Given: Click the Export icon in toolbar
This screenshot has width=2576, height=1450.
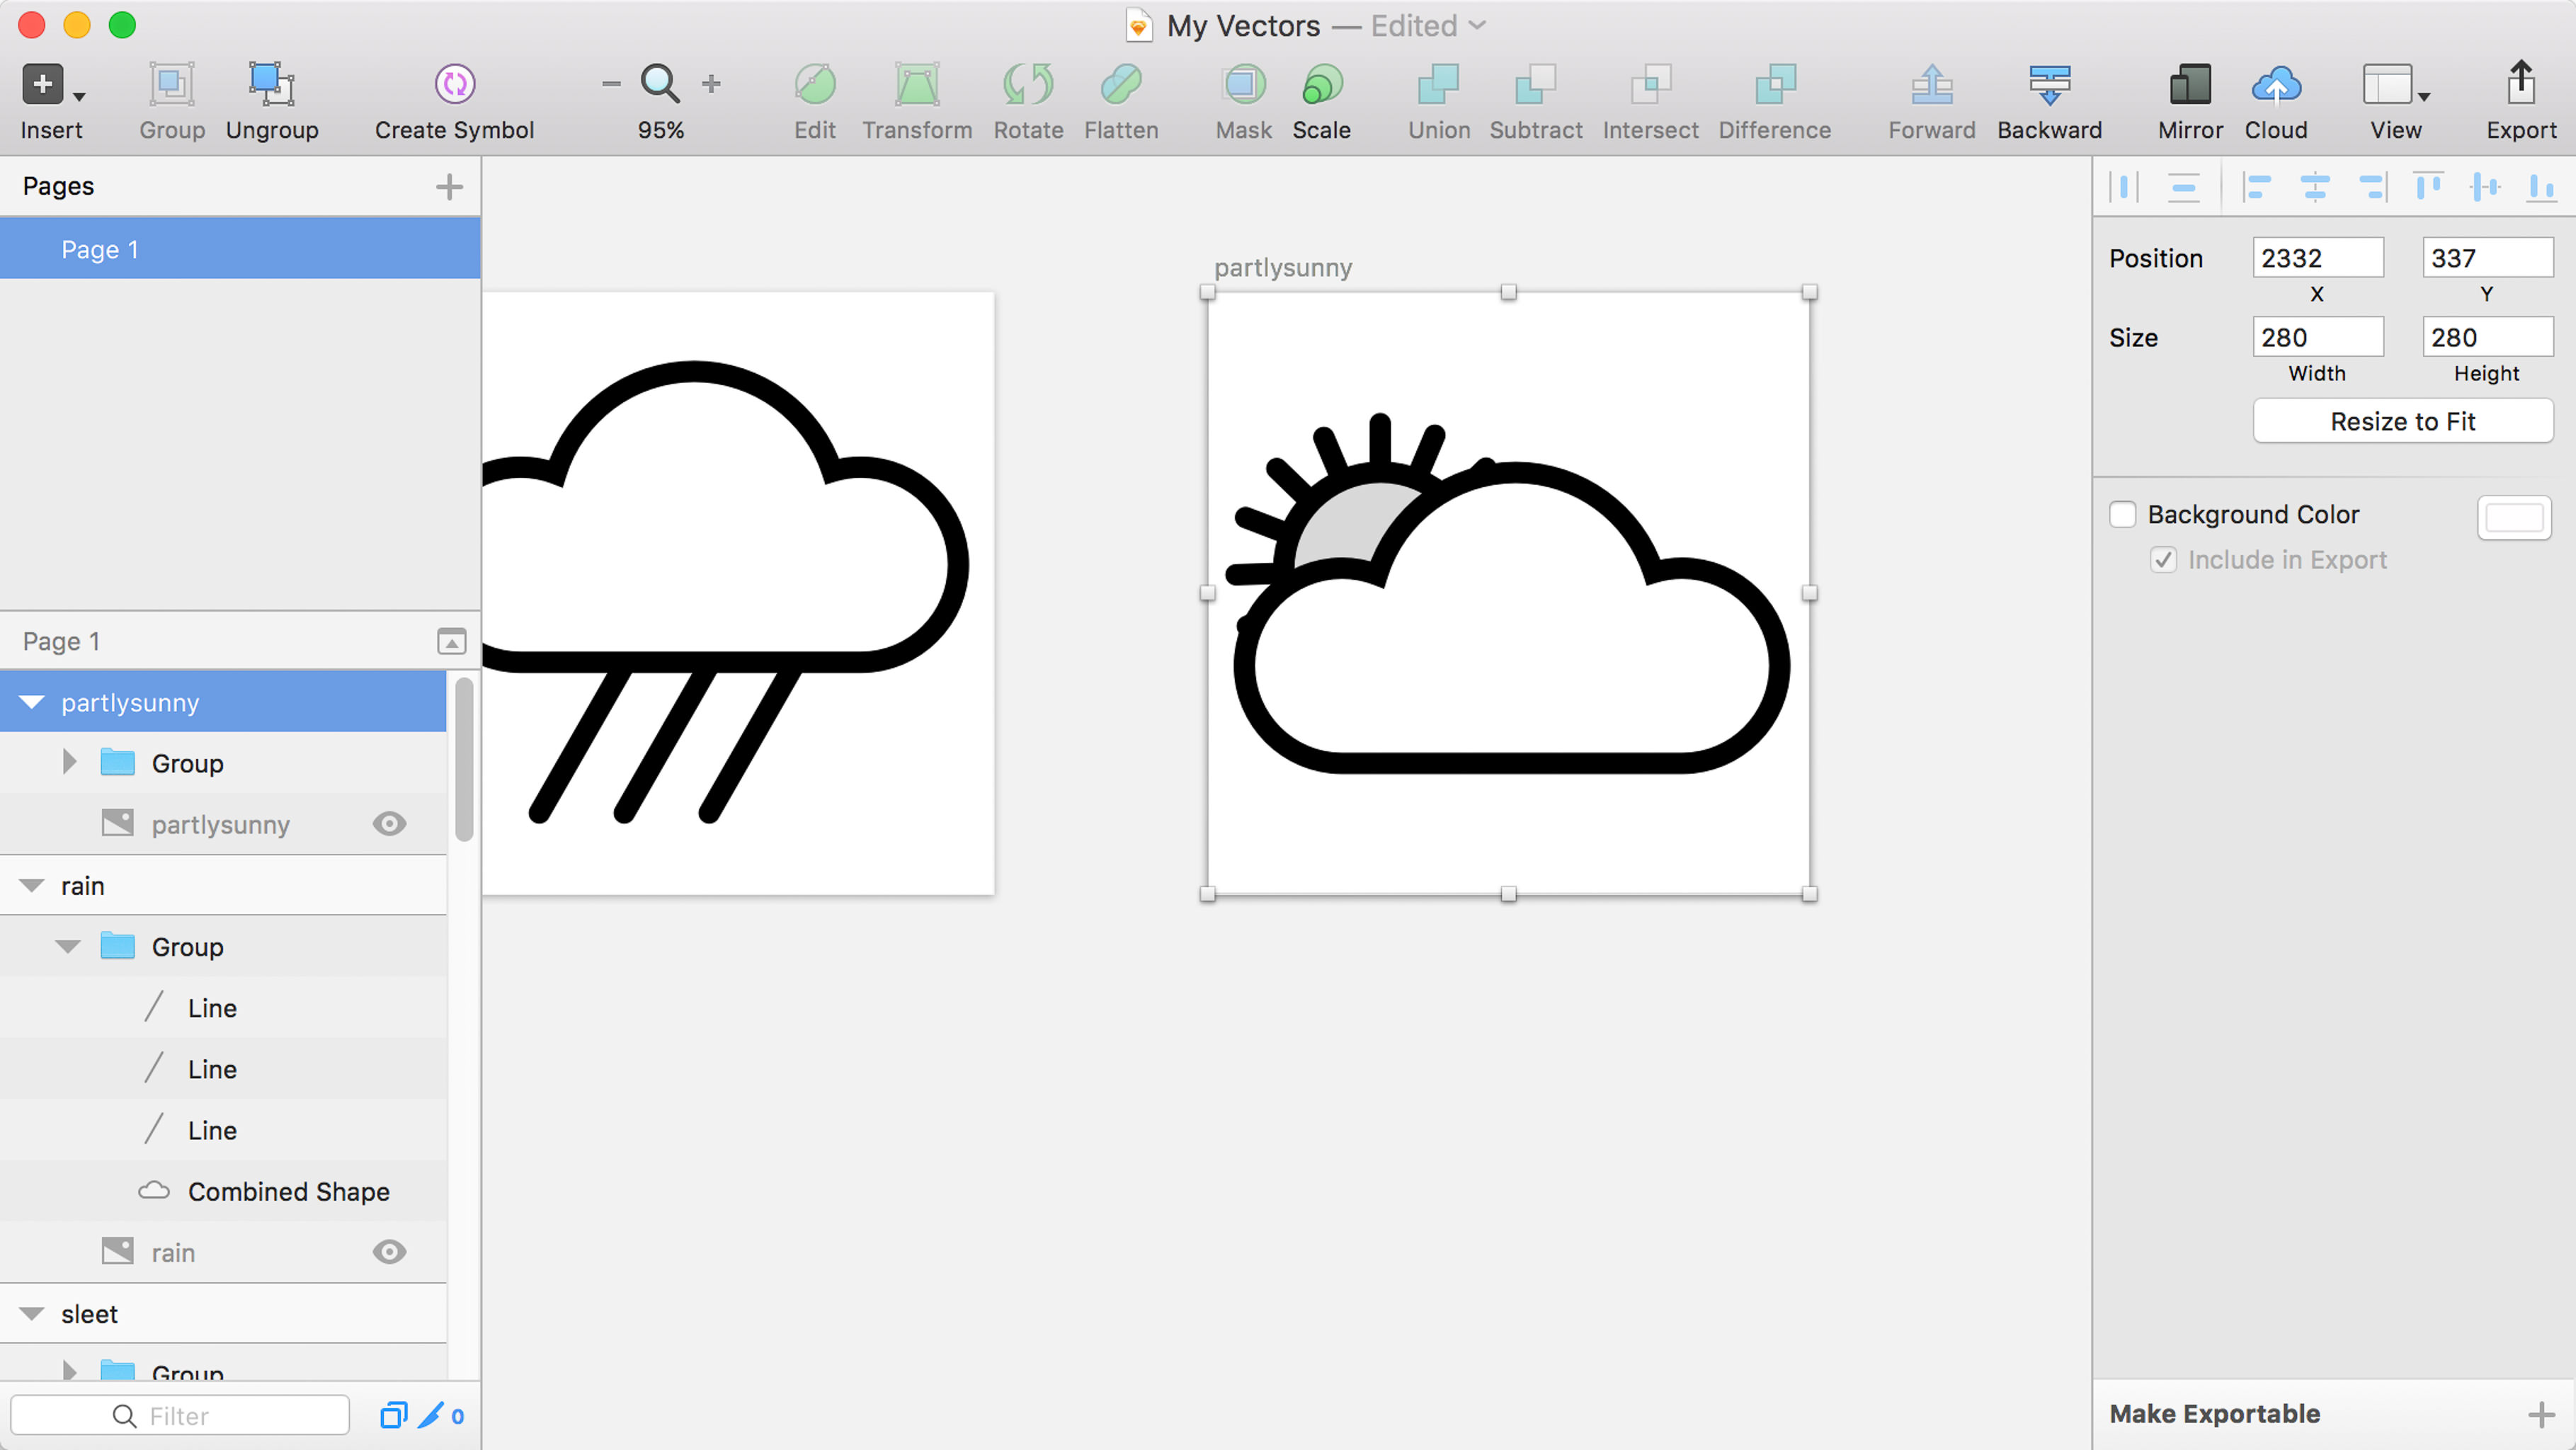Looking at the screenshot, I should 2520,85.
